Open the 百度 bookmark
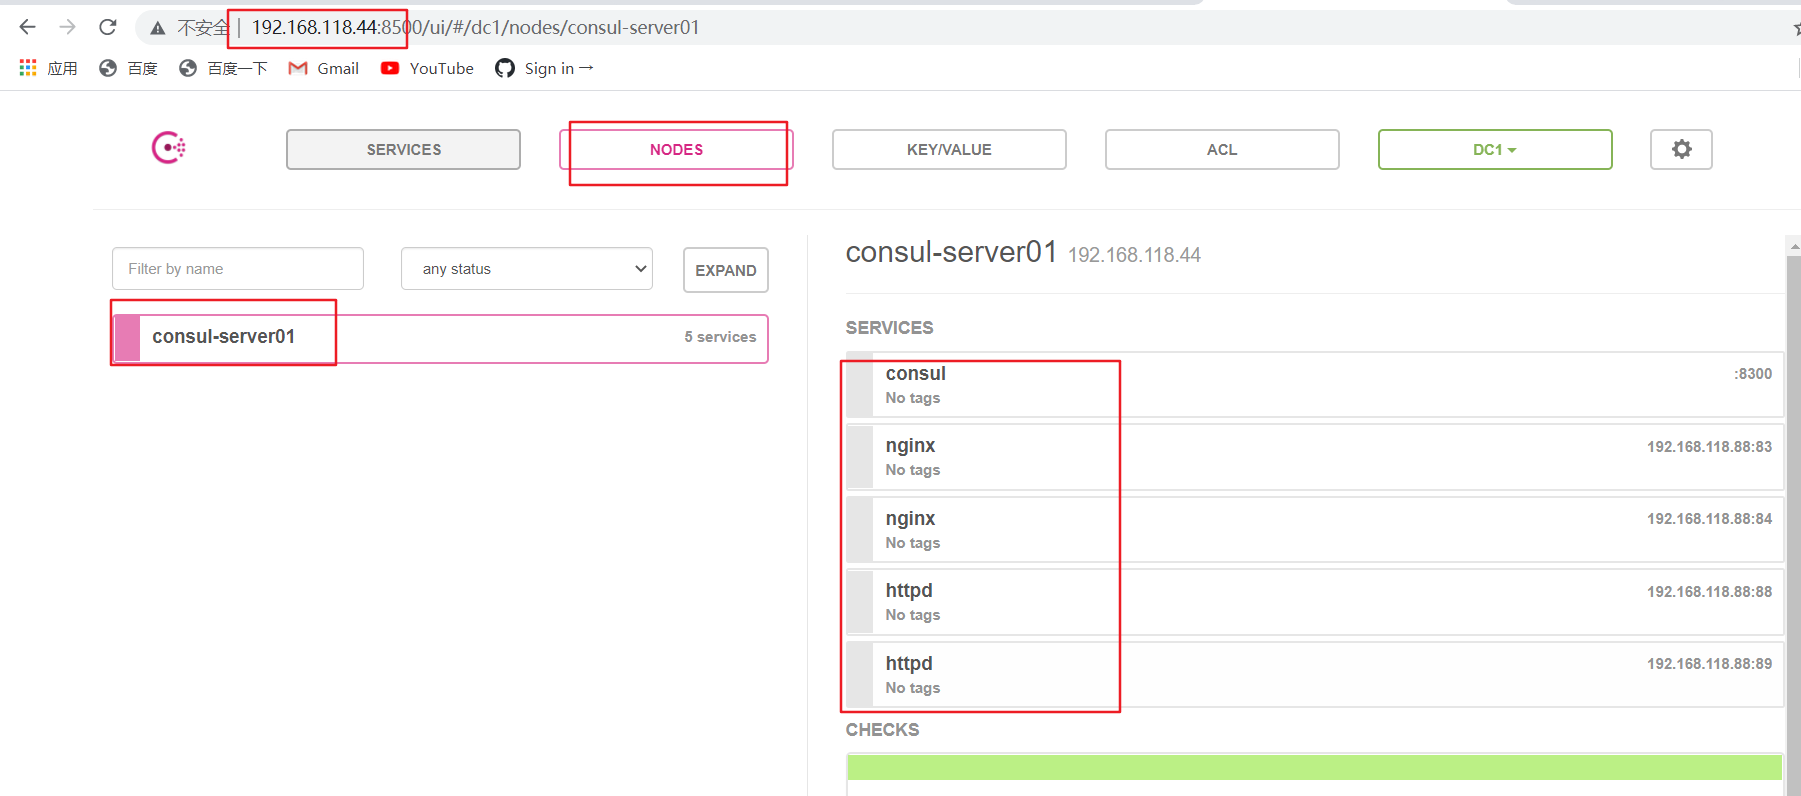This screenshot has height=796, width=1801. 128,68
